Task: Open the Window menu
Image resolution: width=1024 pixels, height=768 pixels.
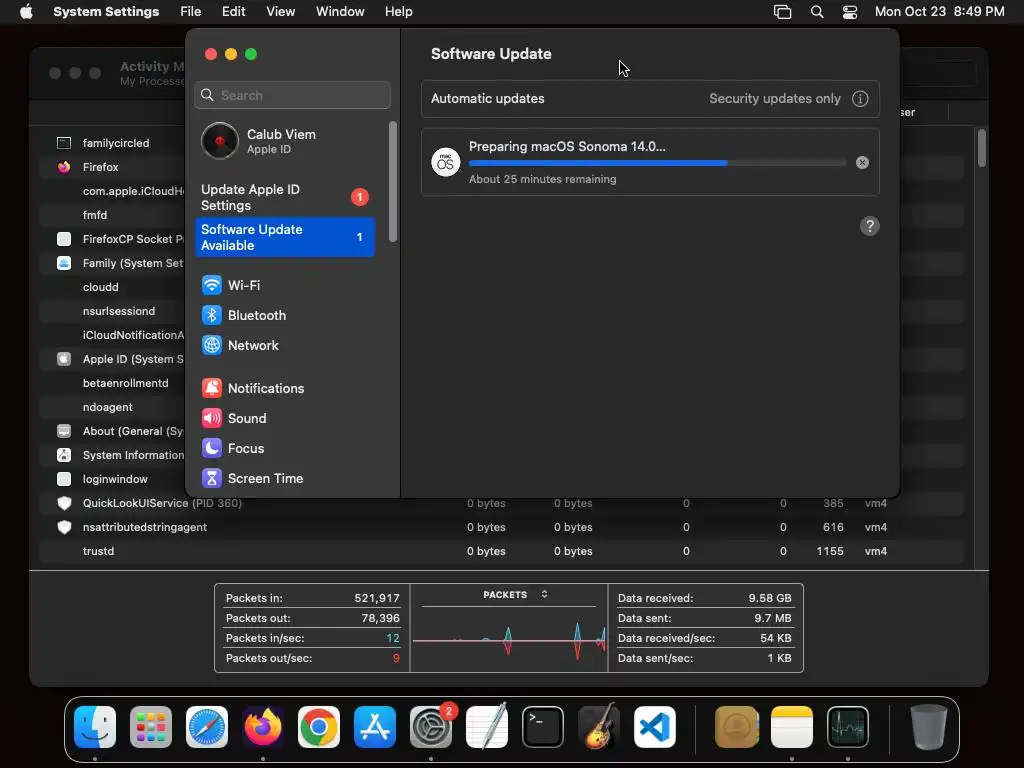Action: pyautogui.click(x=340, y=12)
